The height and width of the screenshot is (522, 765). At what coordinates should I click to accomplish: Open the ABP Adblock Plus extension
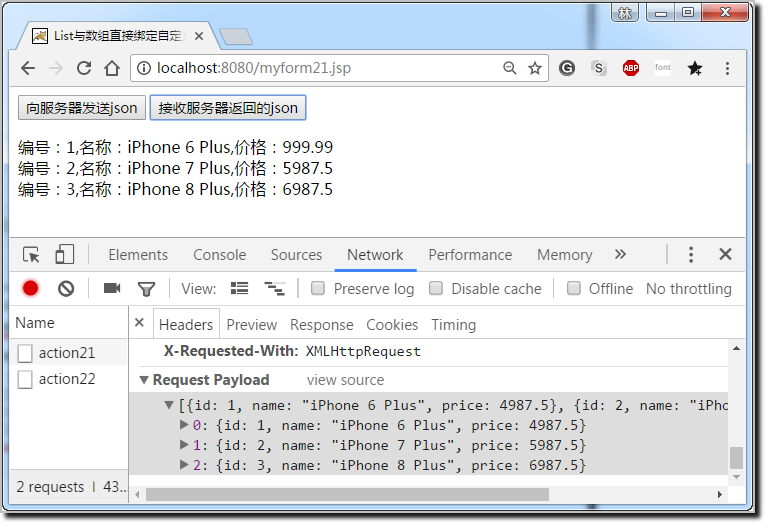[x=630, y=68]
